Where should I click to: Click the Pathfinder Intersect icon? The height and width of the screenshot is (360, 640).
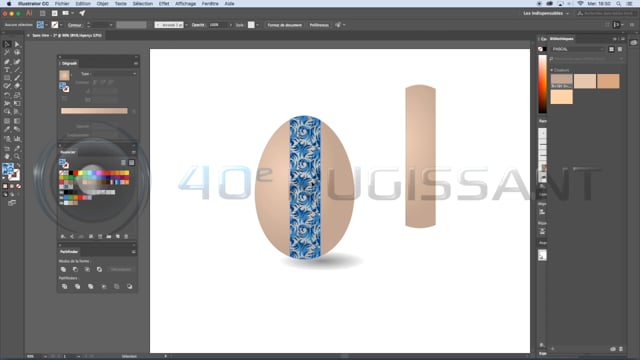coord(87,269)
